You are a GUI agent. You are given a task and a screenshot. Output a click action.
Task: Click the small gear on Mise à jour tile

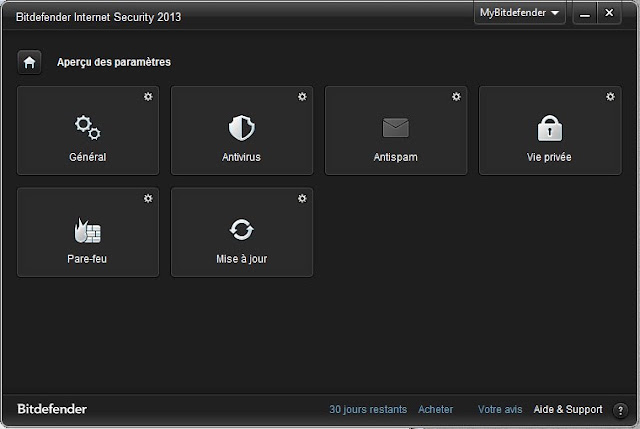click(302, 199)
